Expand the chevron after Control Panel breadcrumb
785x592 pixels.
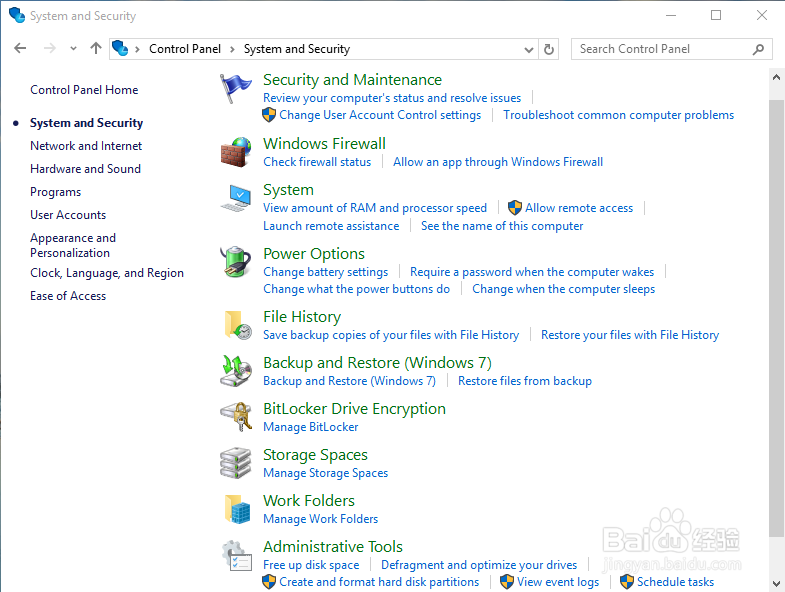pyautogui.click(x=232, y=49)
